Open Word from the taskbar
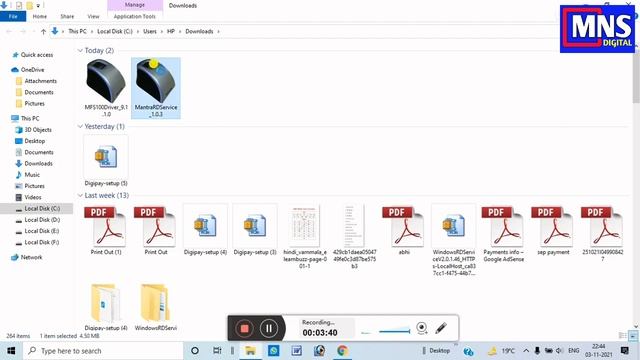 [297, 351]
